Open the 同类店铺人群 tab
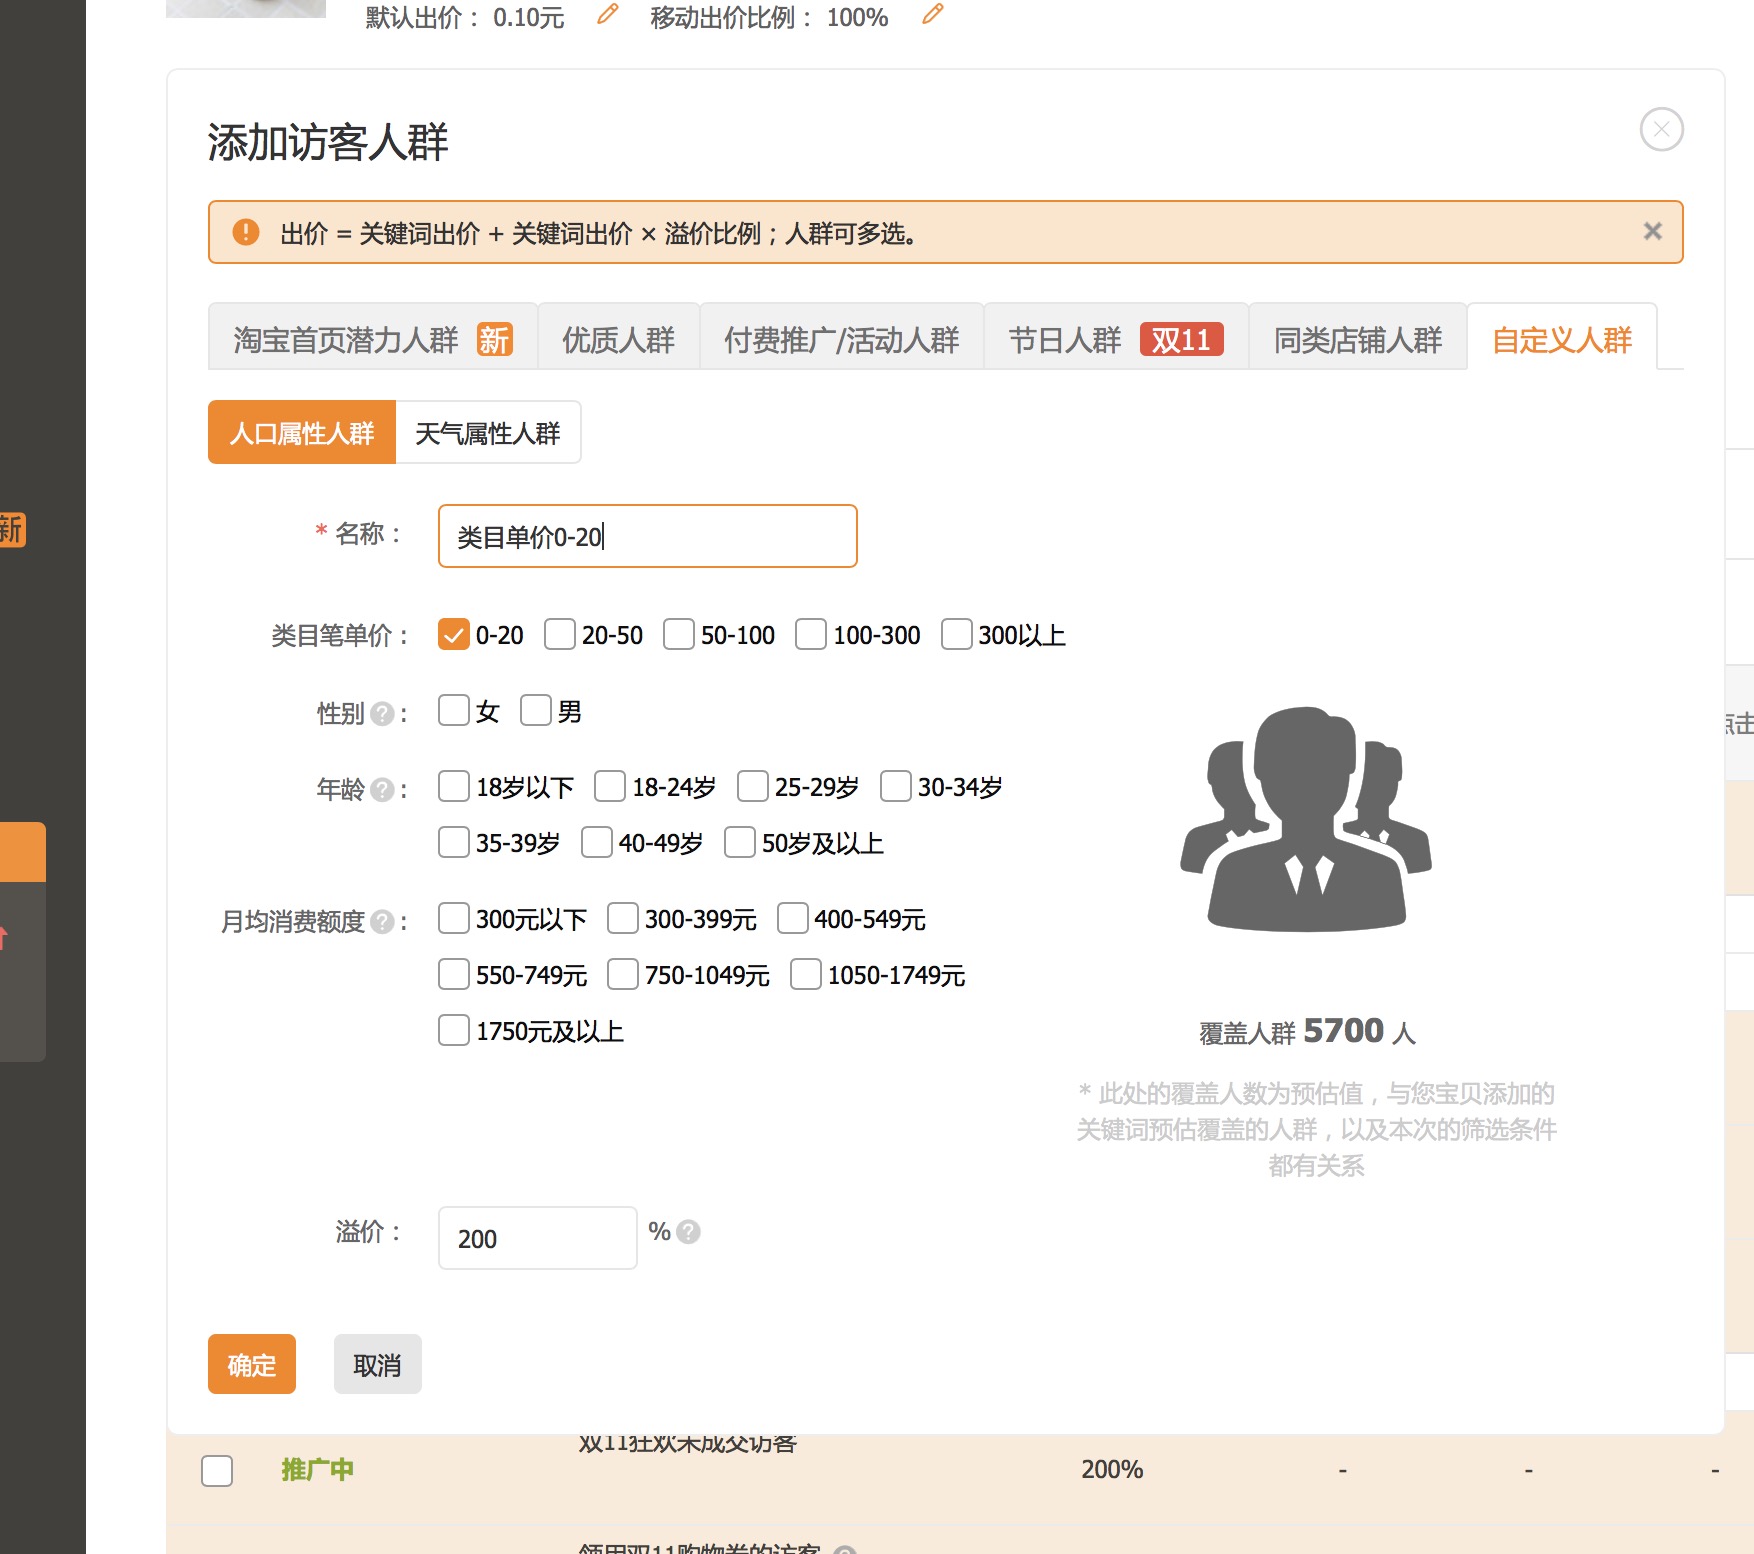 coord(1357,339)
